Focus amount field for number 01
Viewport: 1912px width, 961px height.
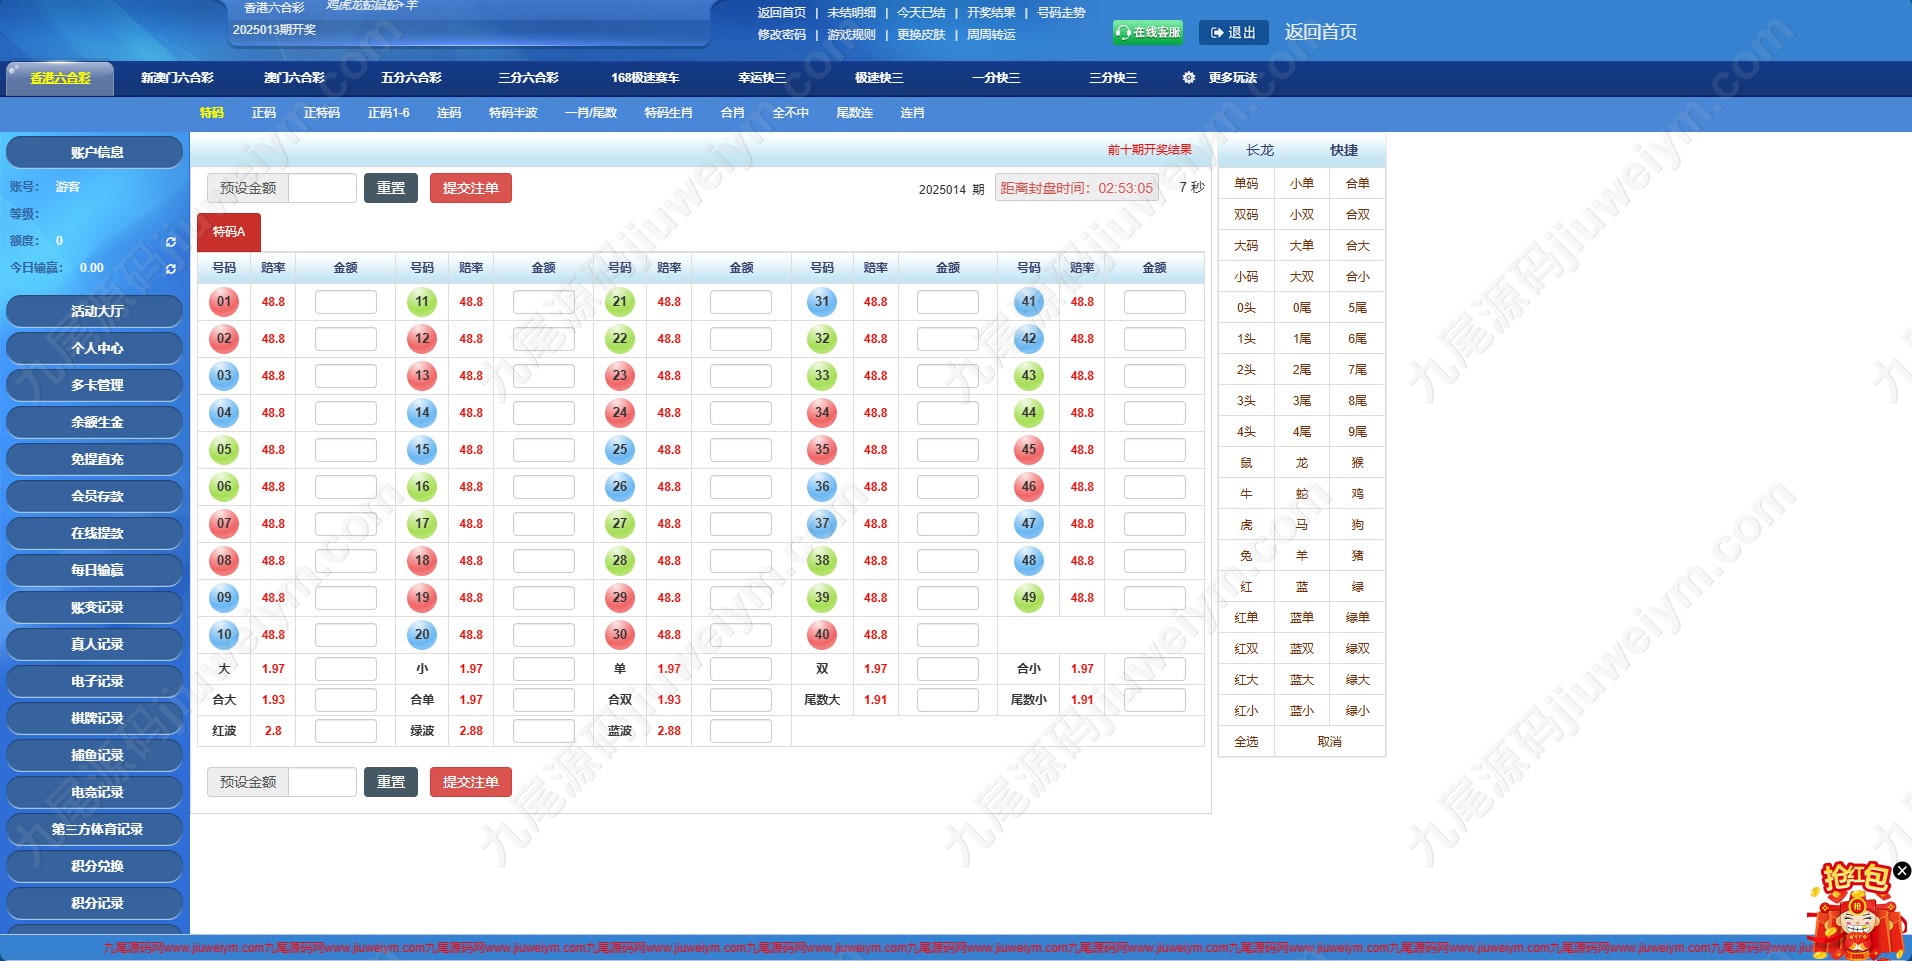pyautogui.click(x=346, y=302)
